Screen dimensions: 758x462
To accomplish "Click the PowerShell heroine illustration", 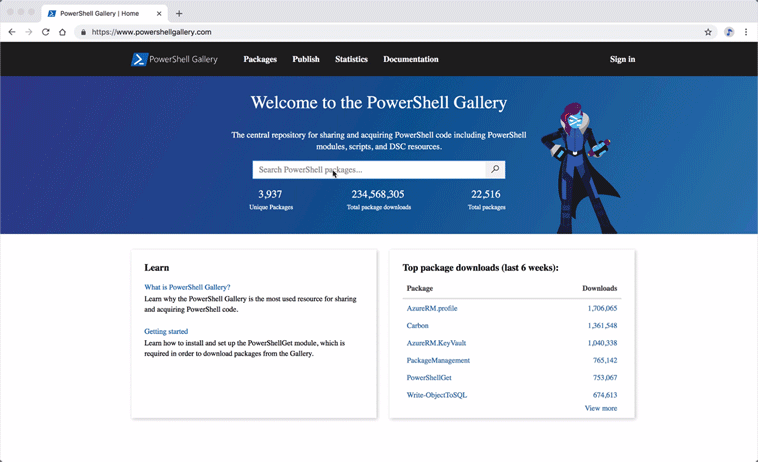I will 578,168.
